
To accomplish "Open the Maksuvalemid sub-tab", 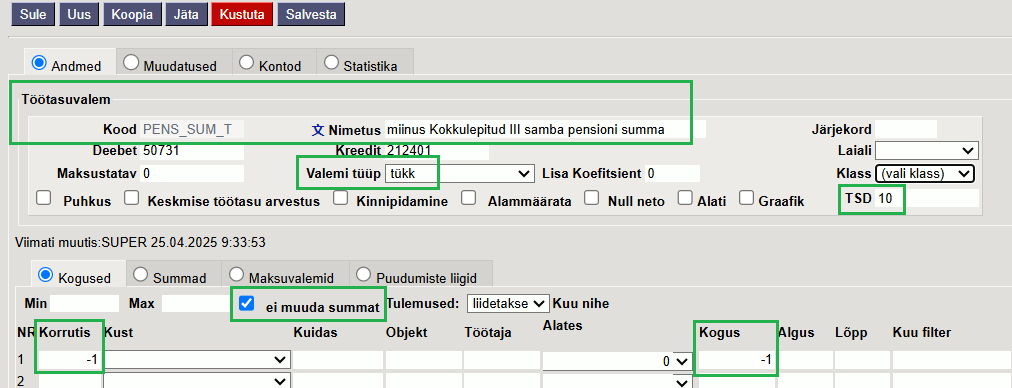I will click(281, 276).
